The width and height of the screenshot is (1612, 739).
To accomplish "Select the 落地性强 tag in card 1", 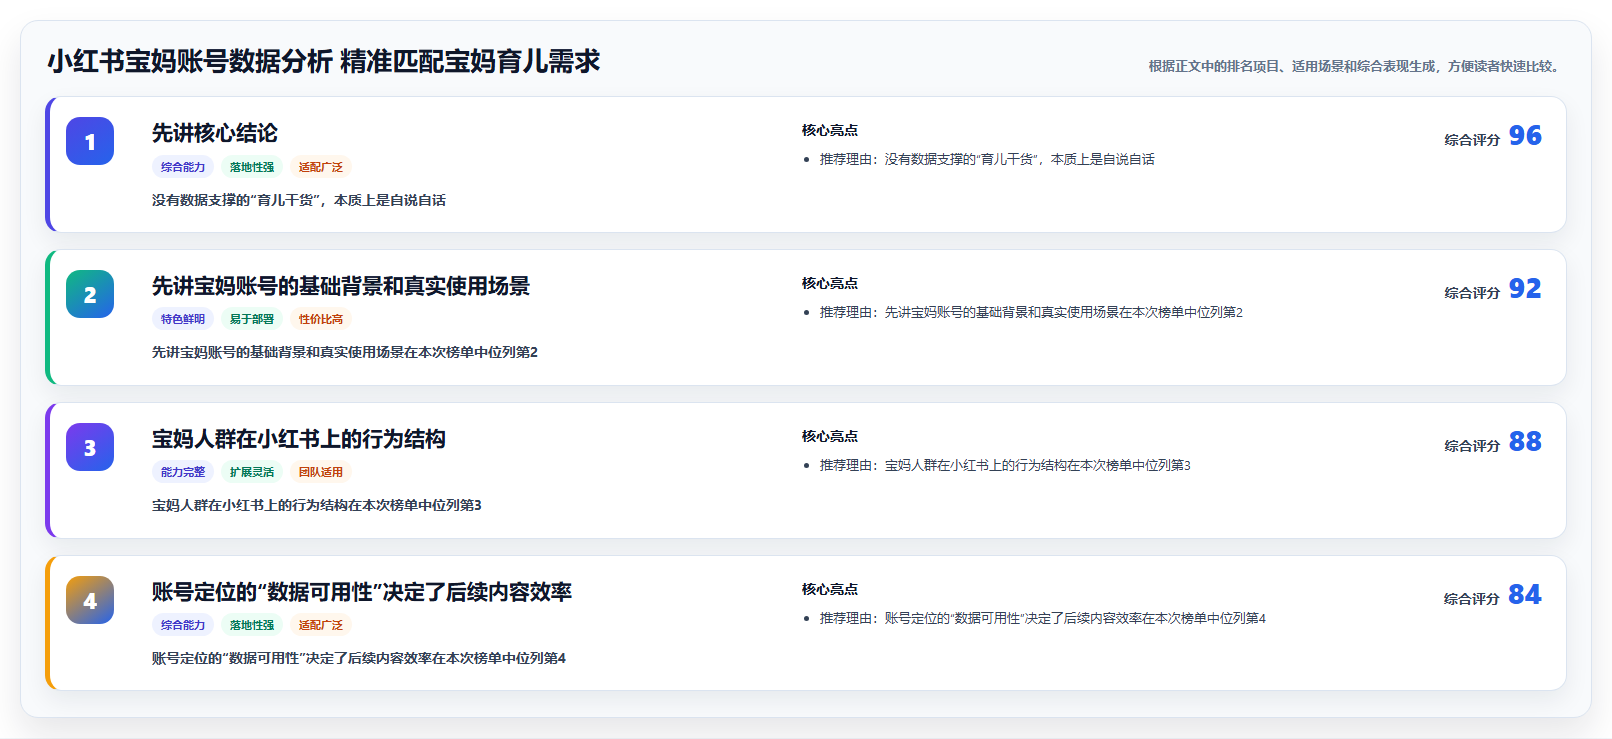I will tap(252, 167).
